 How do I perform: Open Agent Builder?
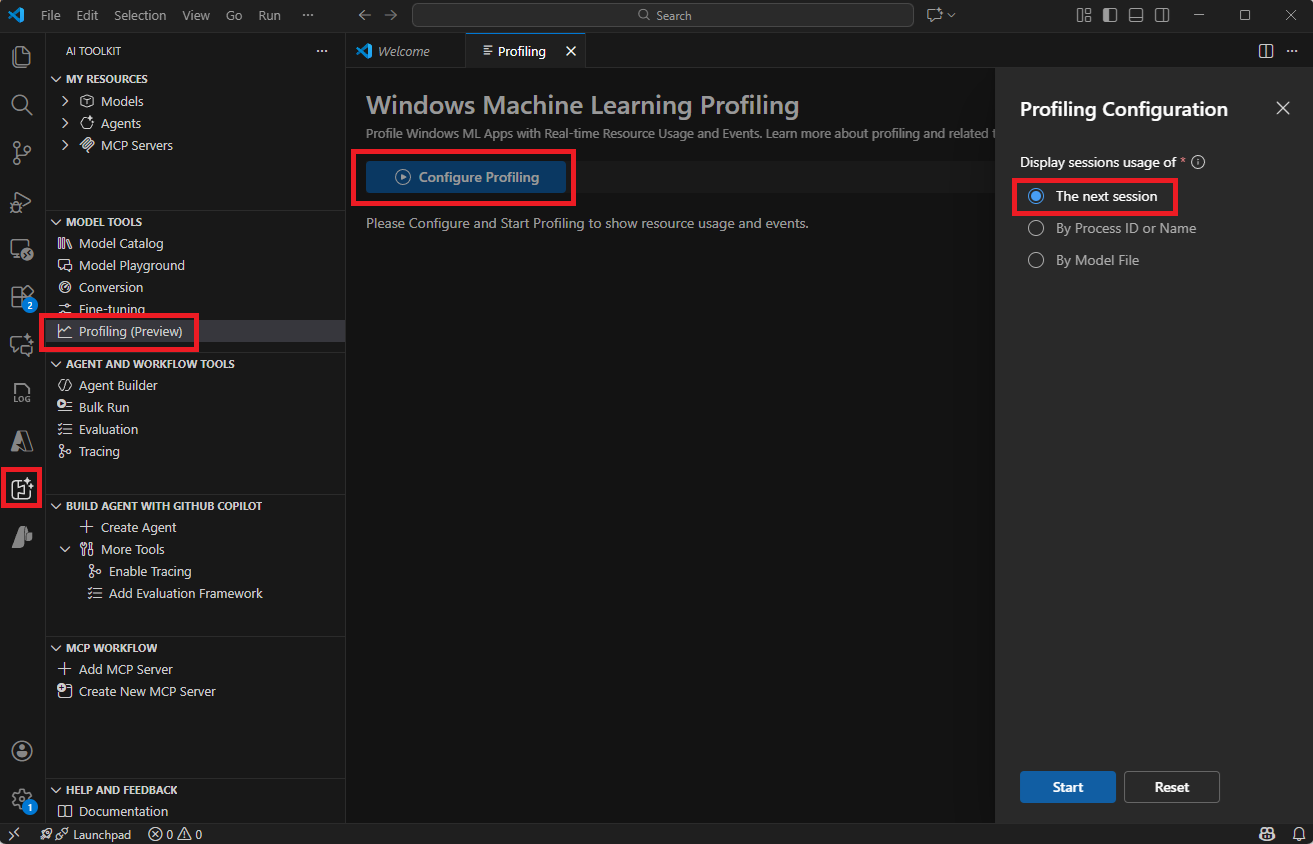(116, 385)
